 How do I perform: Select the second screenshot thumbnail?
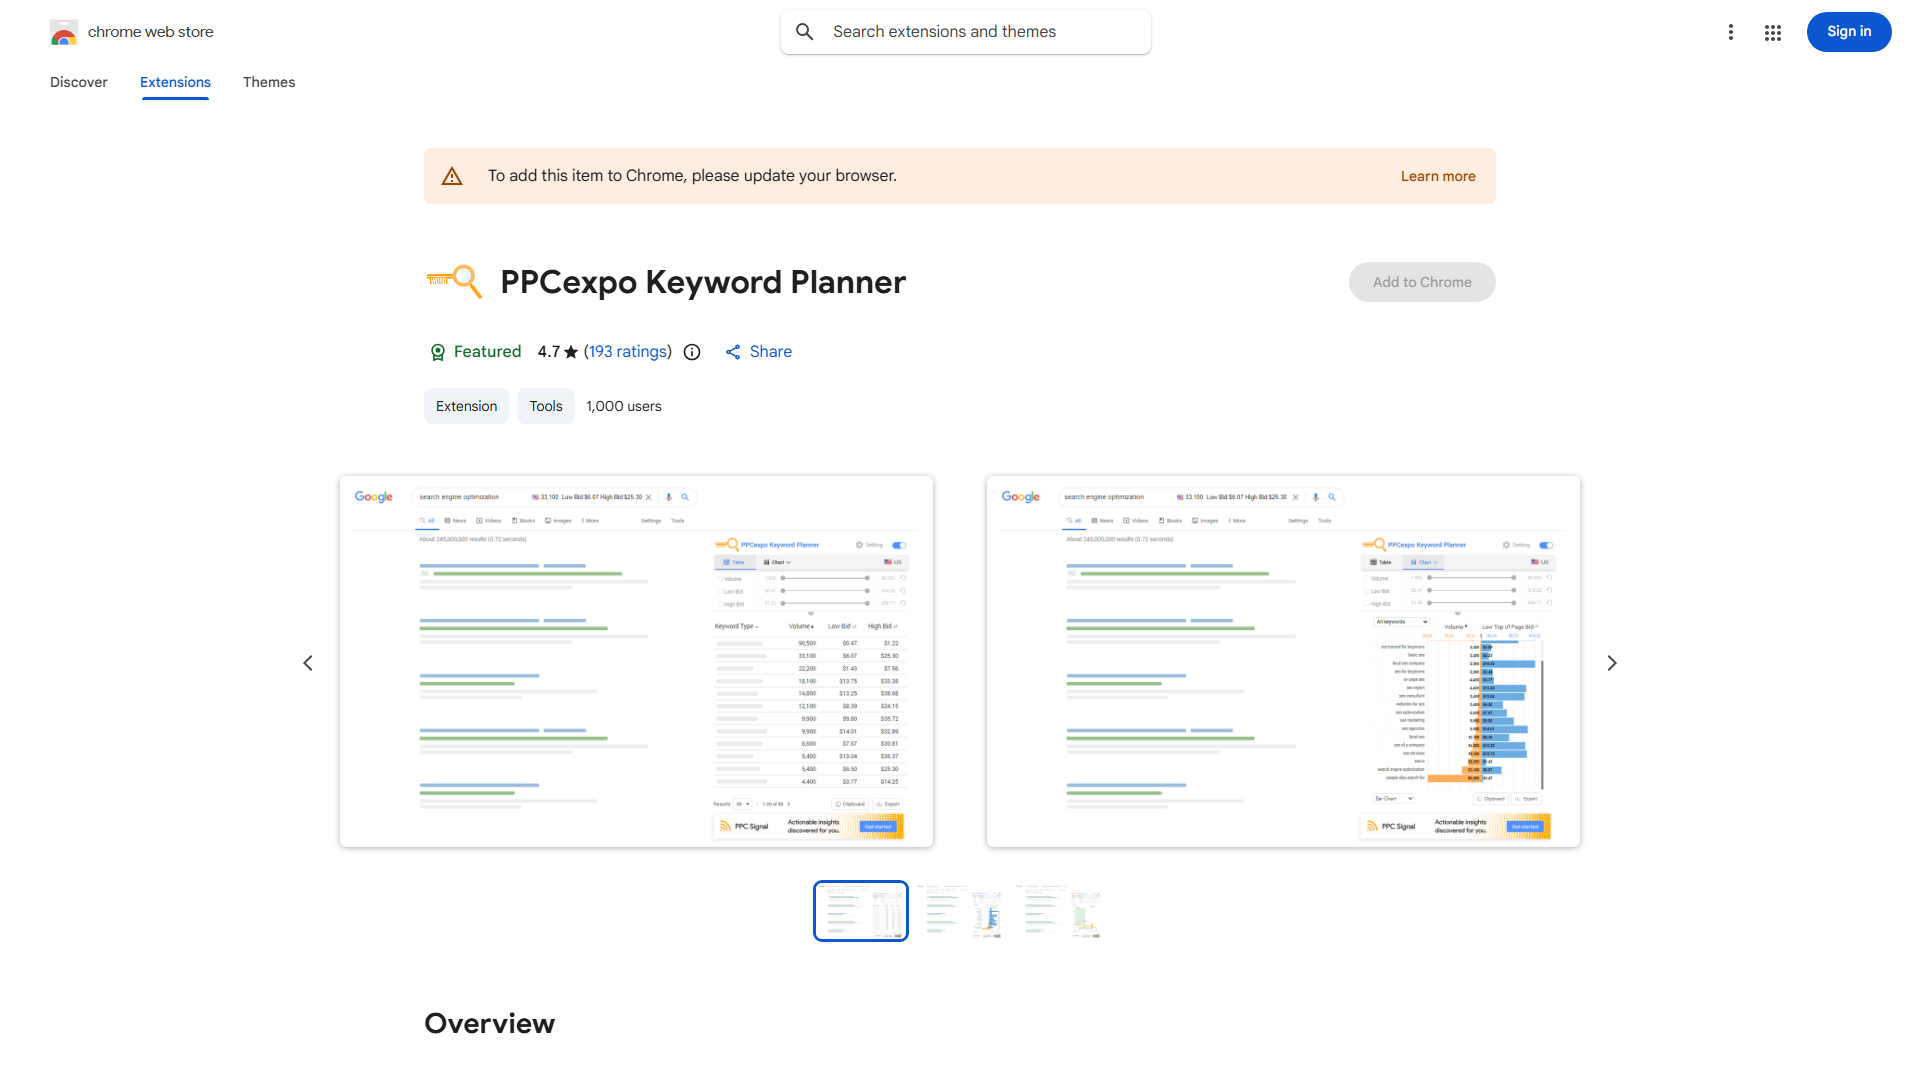pyautogui.click(x=960, y=910)
